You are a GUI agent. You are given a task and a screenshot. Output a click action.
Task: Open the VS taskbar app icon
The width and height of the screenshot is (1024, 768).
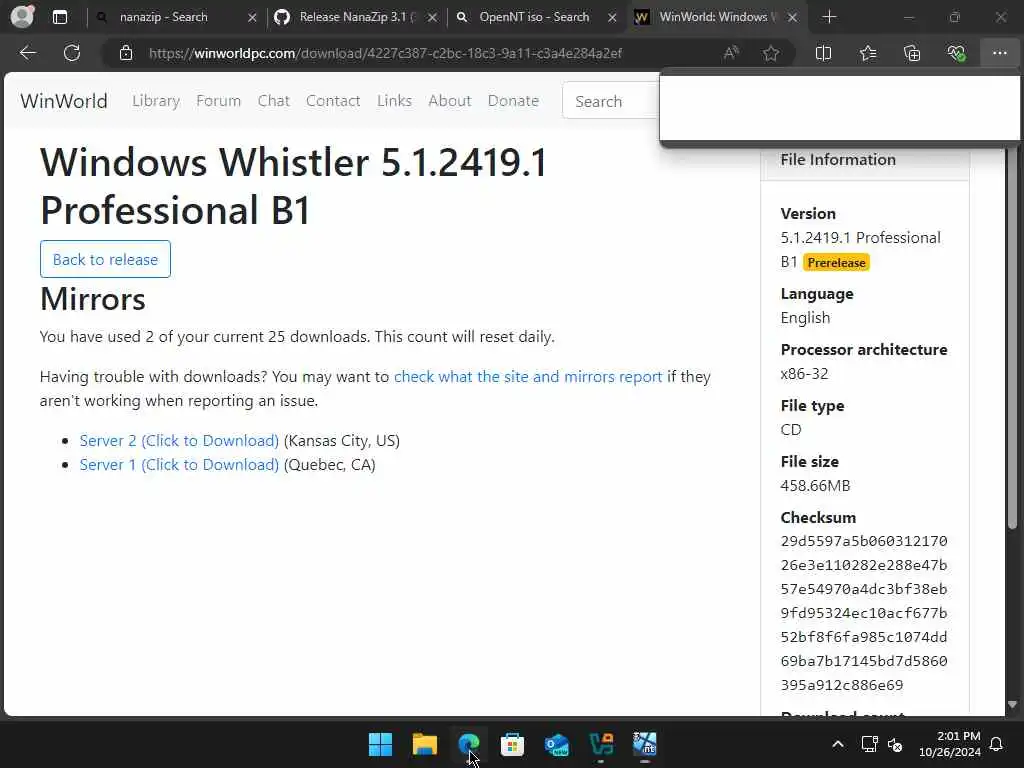(x=601, y=744)
